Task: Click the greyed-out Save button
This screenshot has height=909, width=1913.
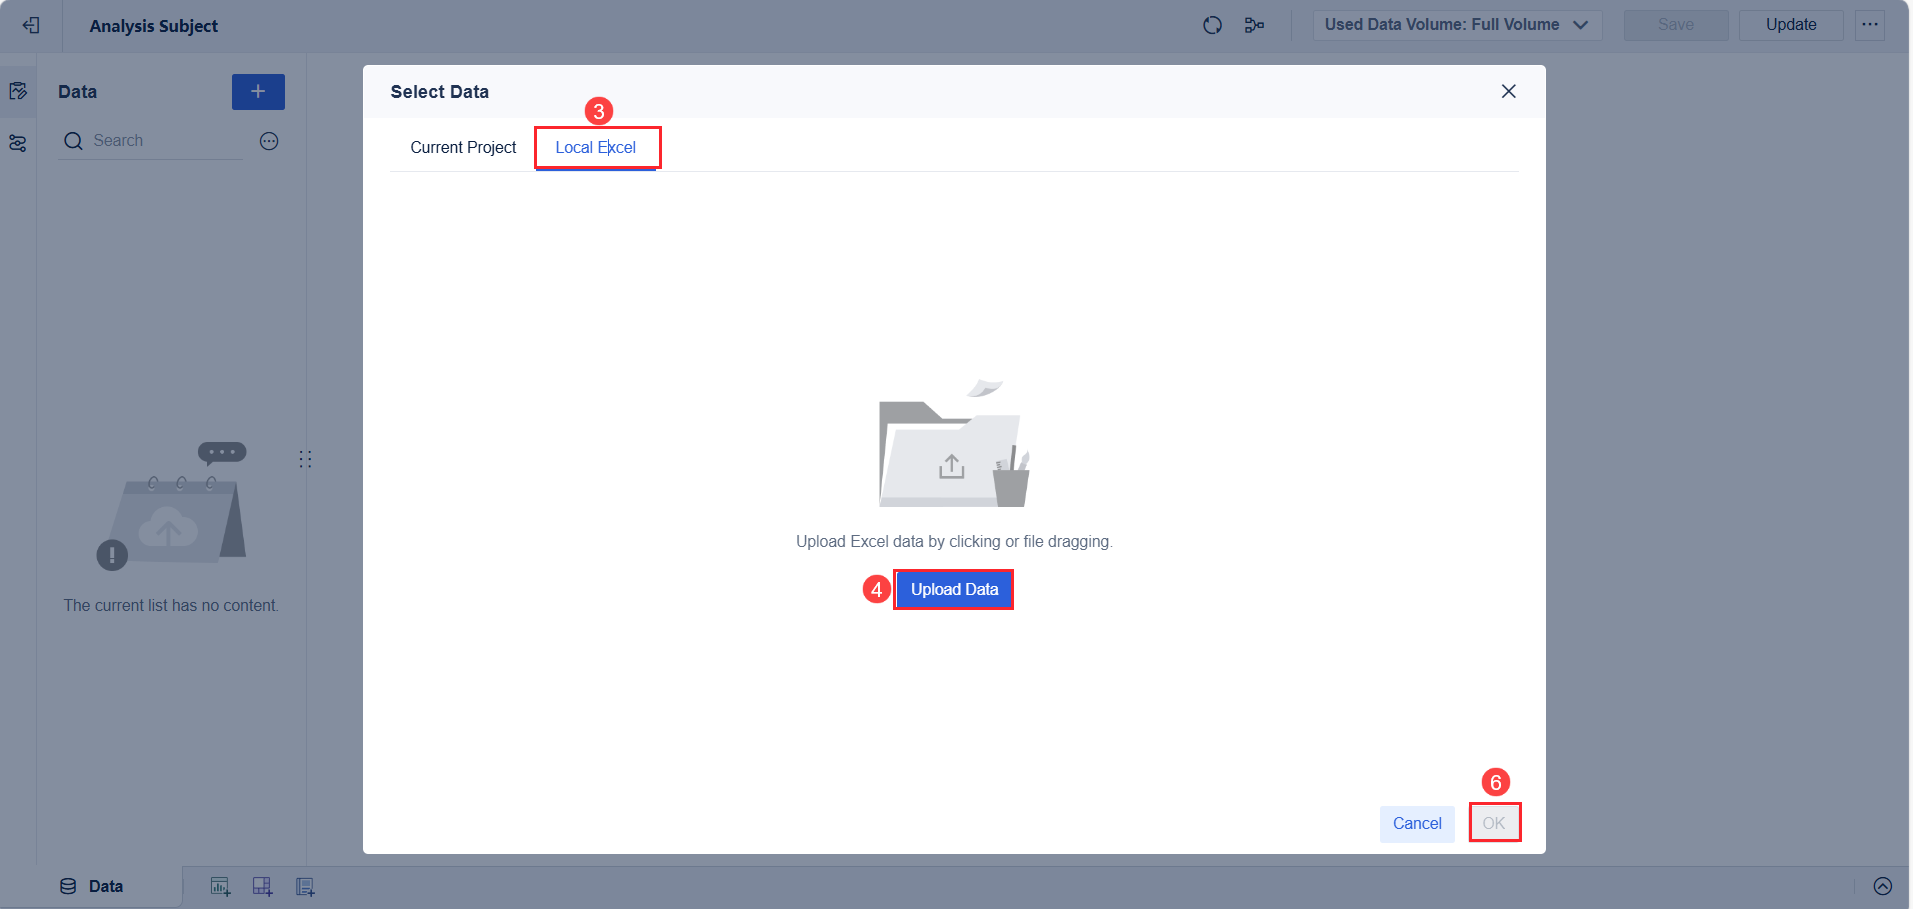Action: point(1676,25)
